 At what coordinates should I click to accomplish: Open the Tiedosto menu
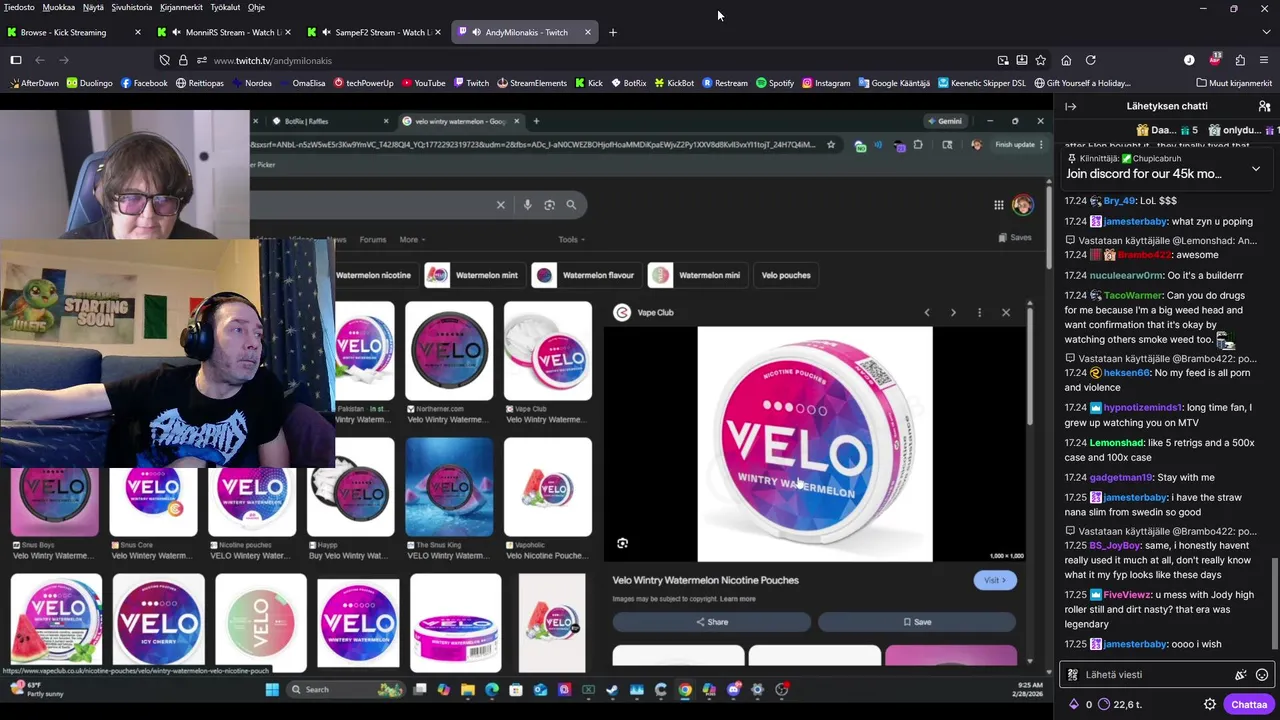[19, 7]
